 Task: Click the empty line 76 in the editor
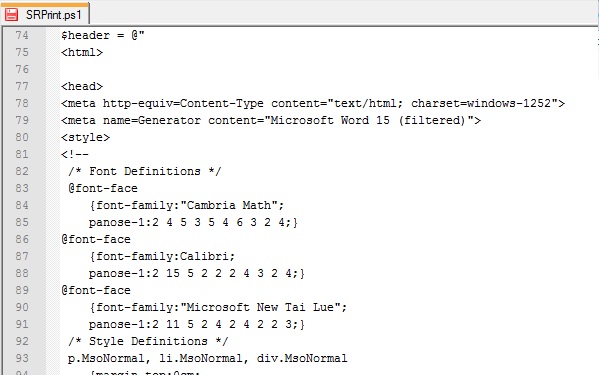coord(329,69)
